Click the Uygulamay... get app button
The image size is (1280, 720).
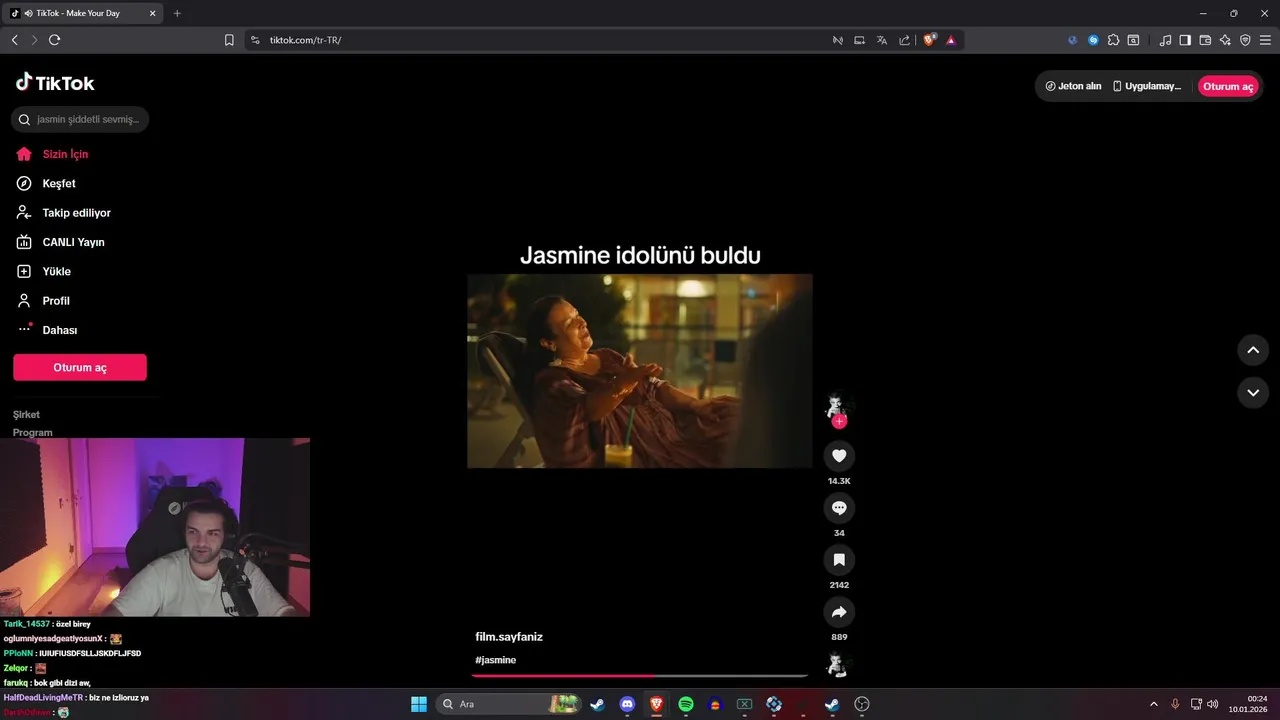(x=1147, y=86)
